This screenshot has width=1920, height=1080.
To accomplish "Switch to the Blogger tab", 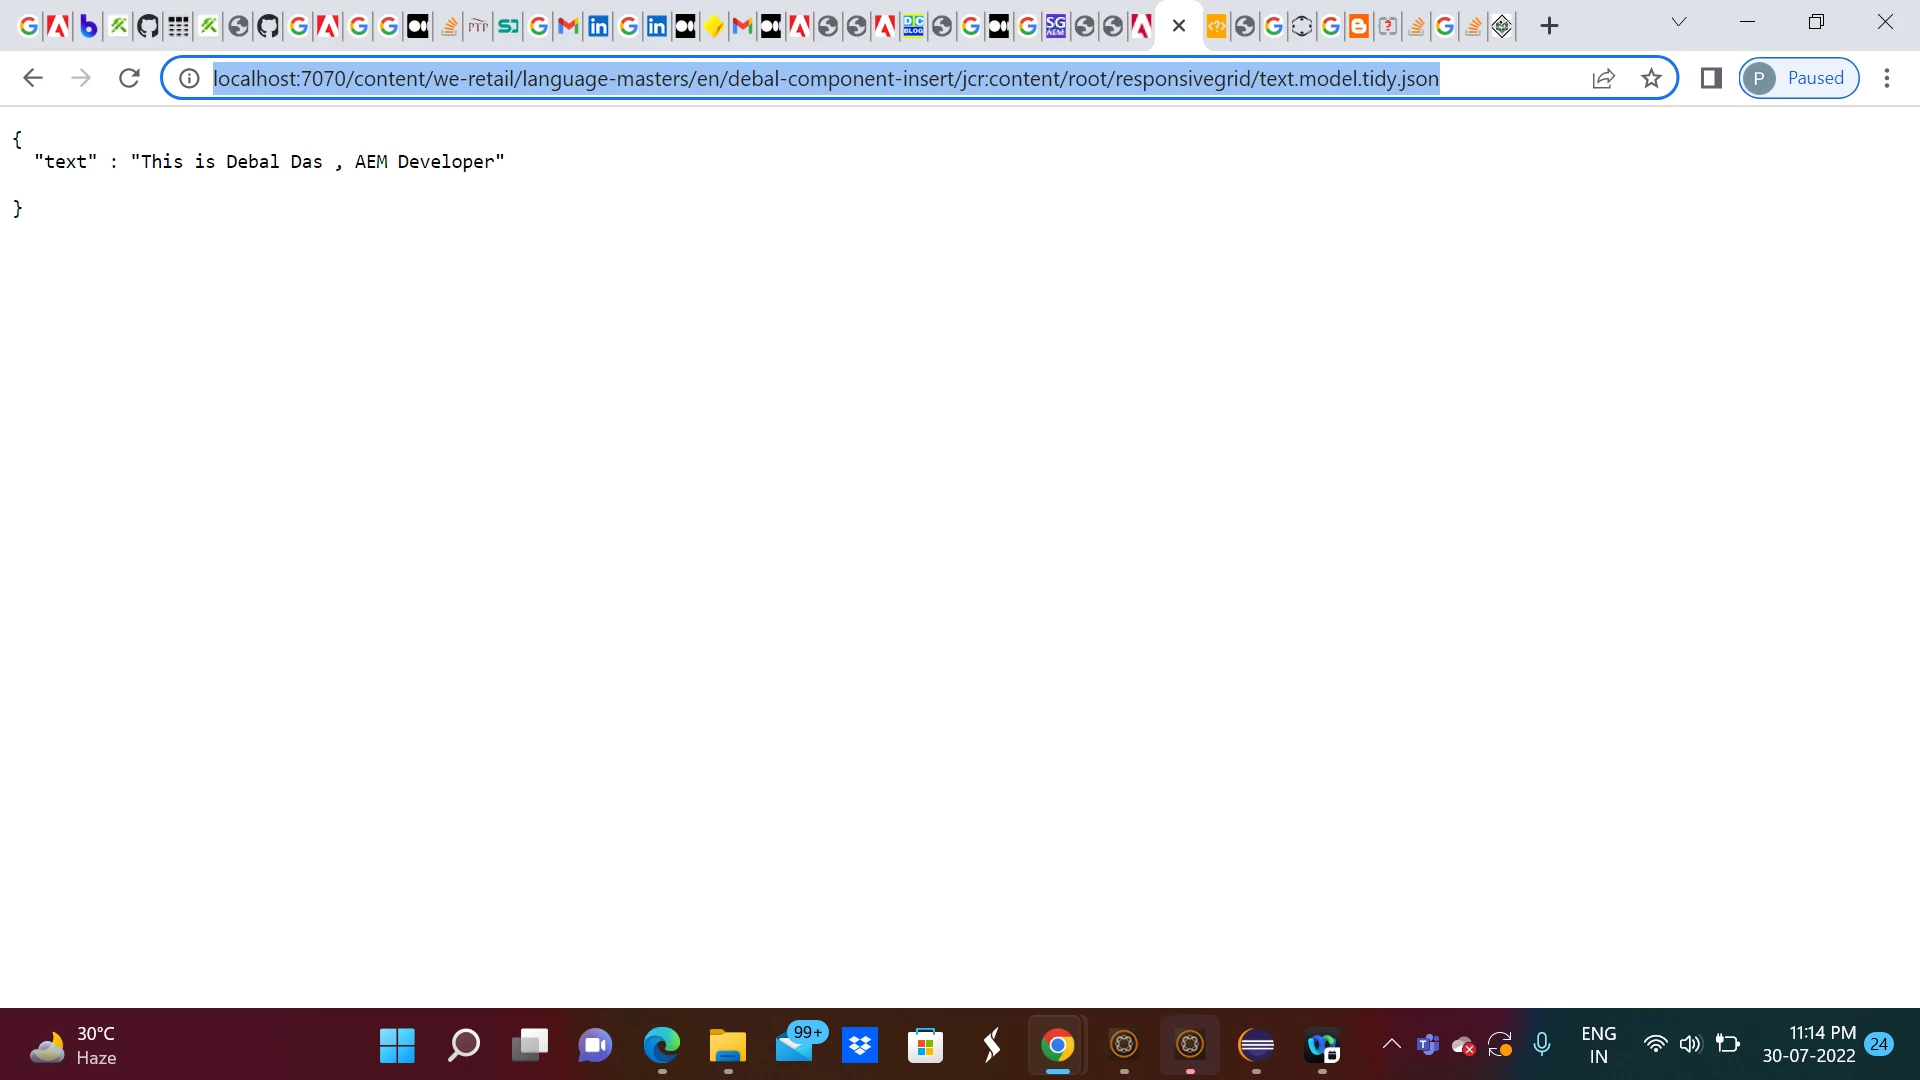I will (x=1359, y=27).
